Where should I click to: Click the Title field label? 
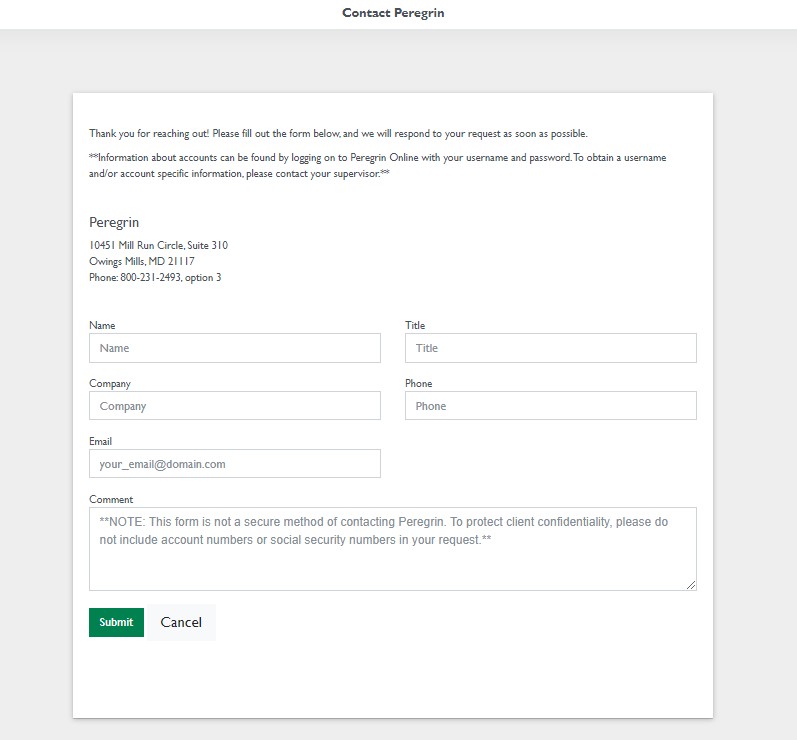pyautogui.click(x=415, y=325)
